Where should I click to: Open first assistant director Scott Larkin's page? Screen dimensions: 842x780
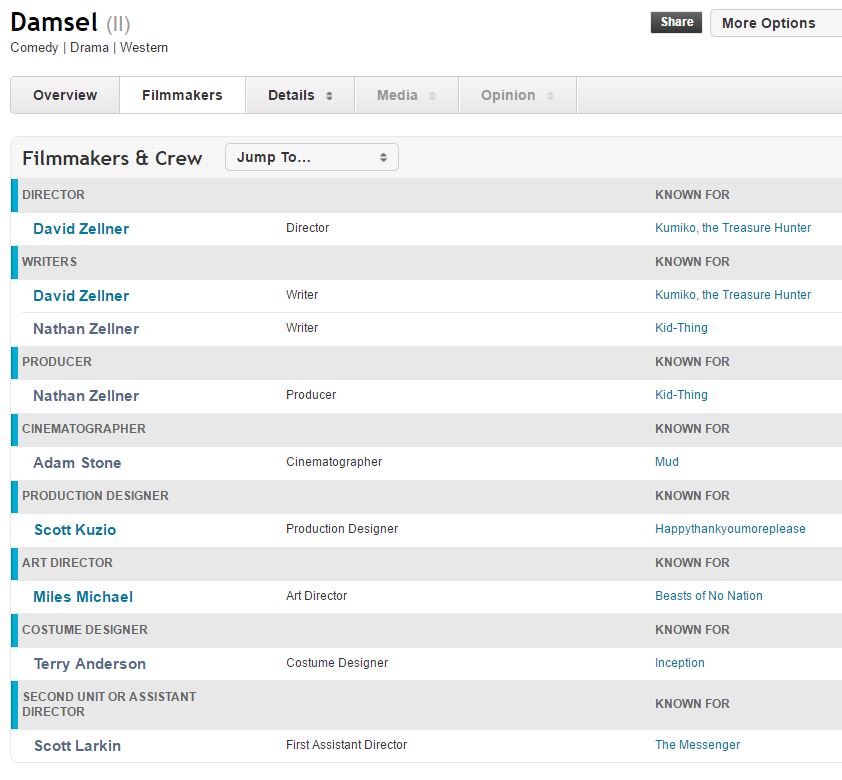pyautogui.click(x=77, y=745)
